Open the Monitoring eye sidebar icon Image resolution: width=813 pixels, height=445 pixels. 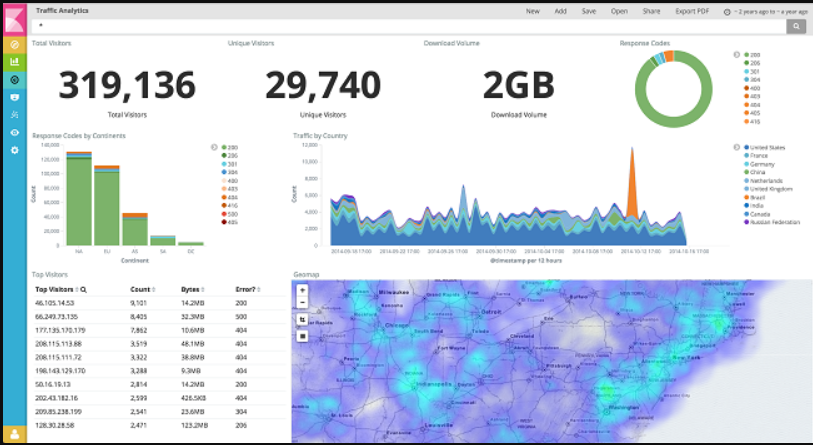point(15,132)
